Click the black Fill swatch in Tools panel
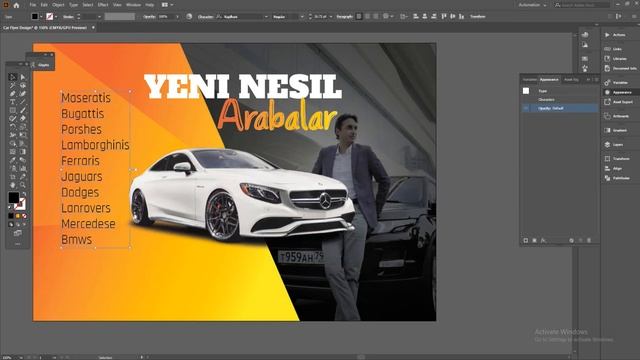 click(13, 198)
